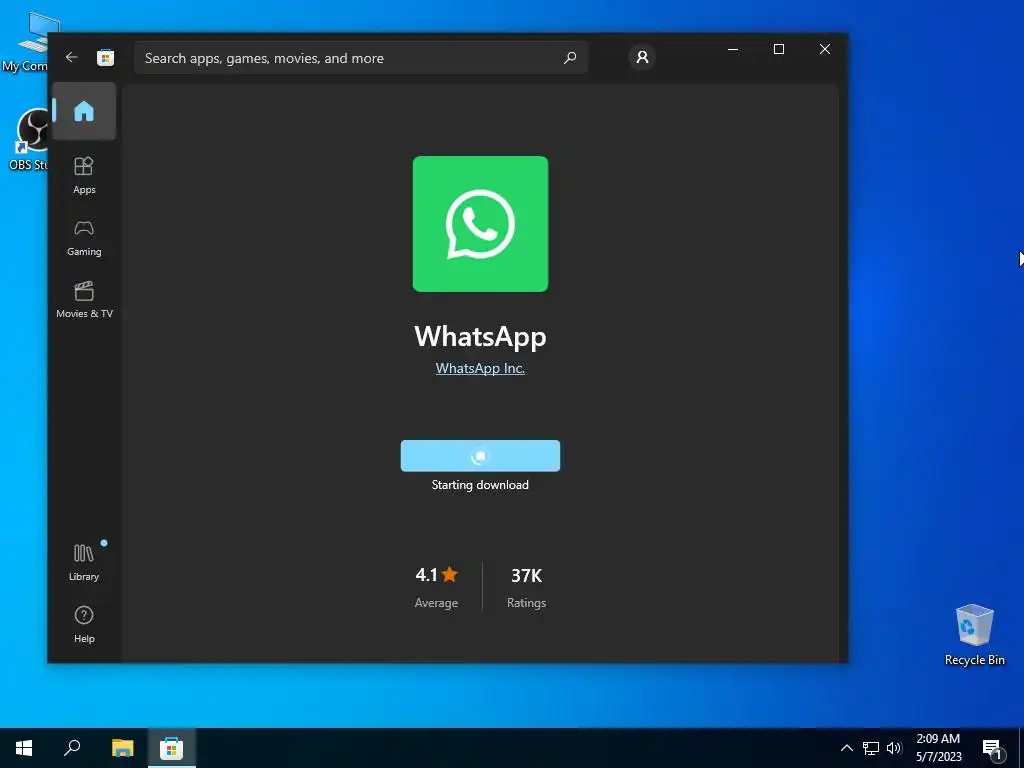
Task: Click the Starting download status text
Action: (480, 485)
